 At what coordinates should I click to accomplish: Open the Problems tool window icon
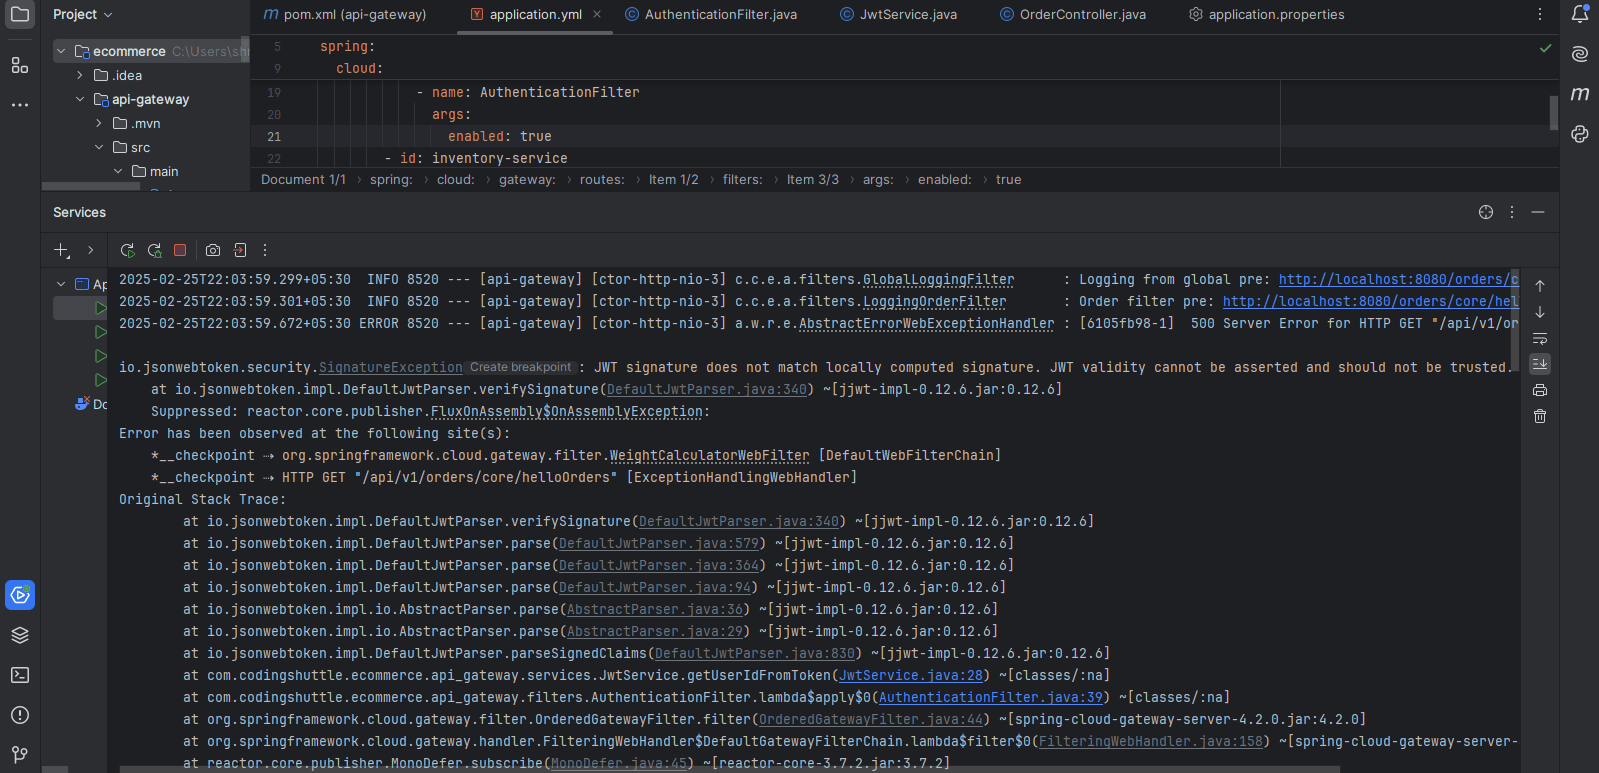(20, 715)
